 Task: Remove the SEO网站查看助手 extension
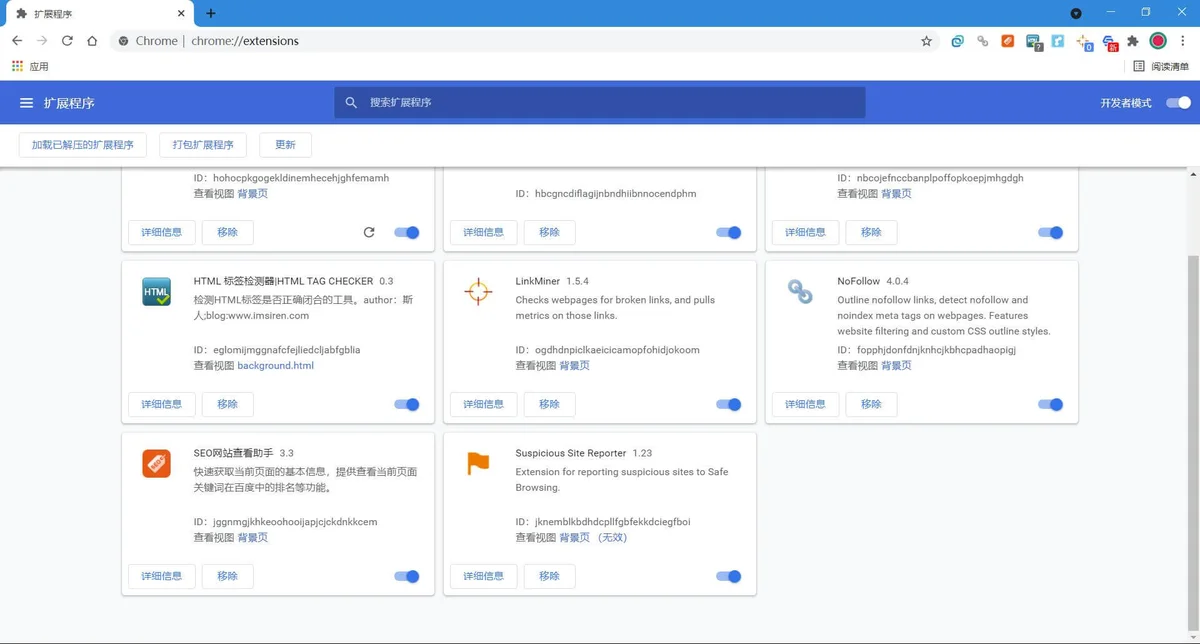point(228,576)
